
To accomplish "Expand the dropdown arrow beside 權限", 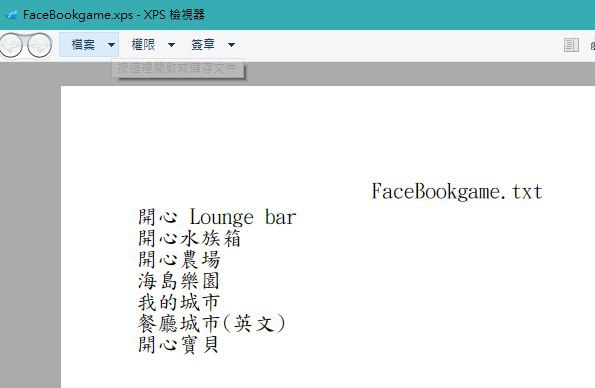I will point(171,45).
